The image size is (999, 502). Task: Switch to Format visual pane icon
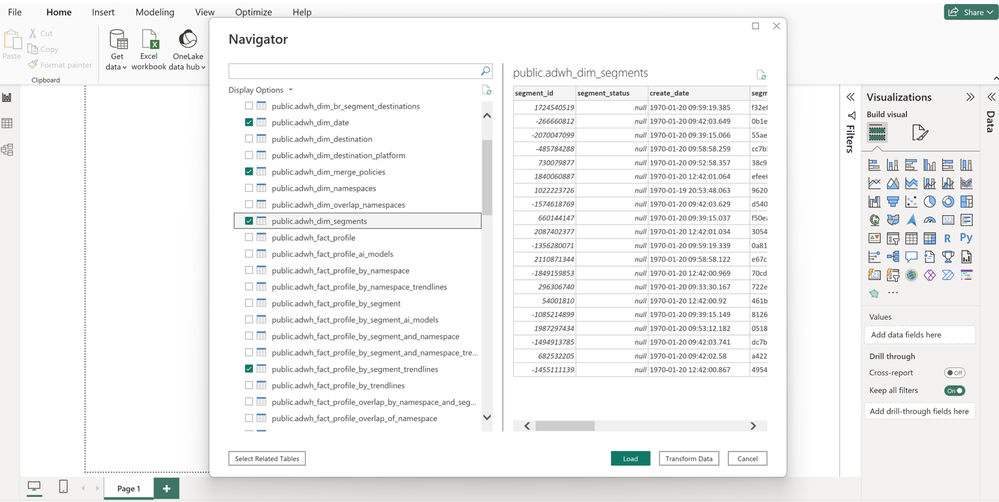(920, 133)
